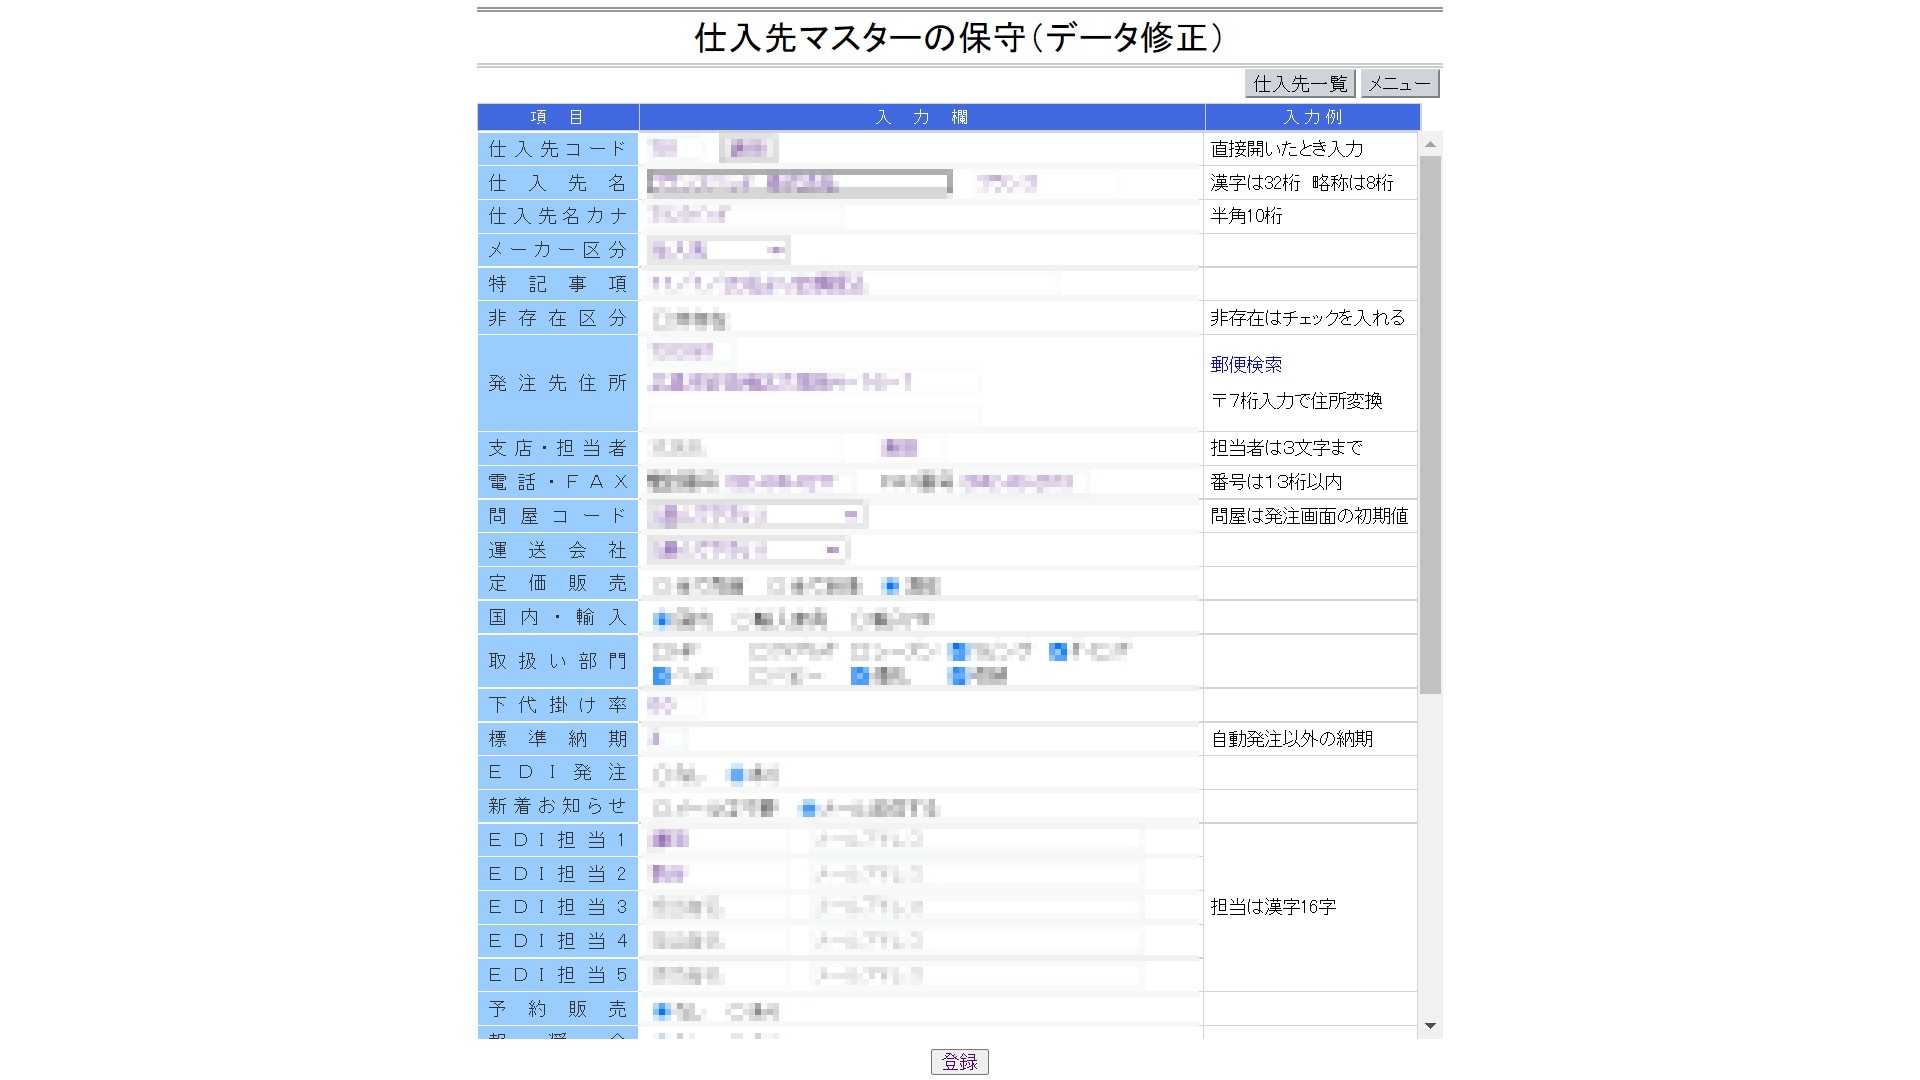Click the hint text 非存在はチェックを入れる

[x=1307, y=318]
